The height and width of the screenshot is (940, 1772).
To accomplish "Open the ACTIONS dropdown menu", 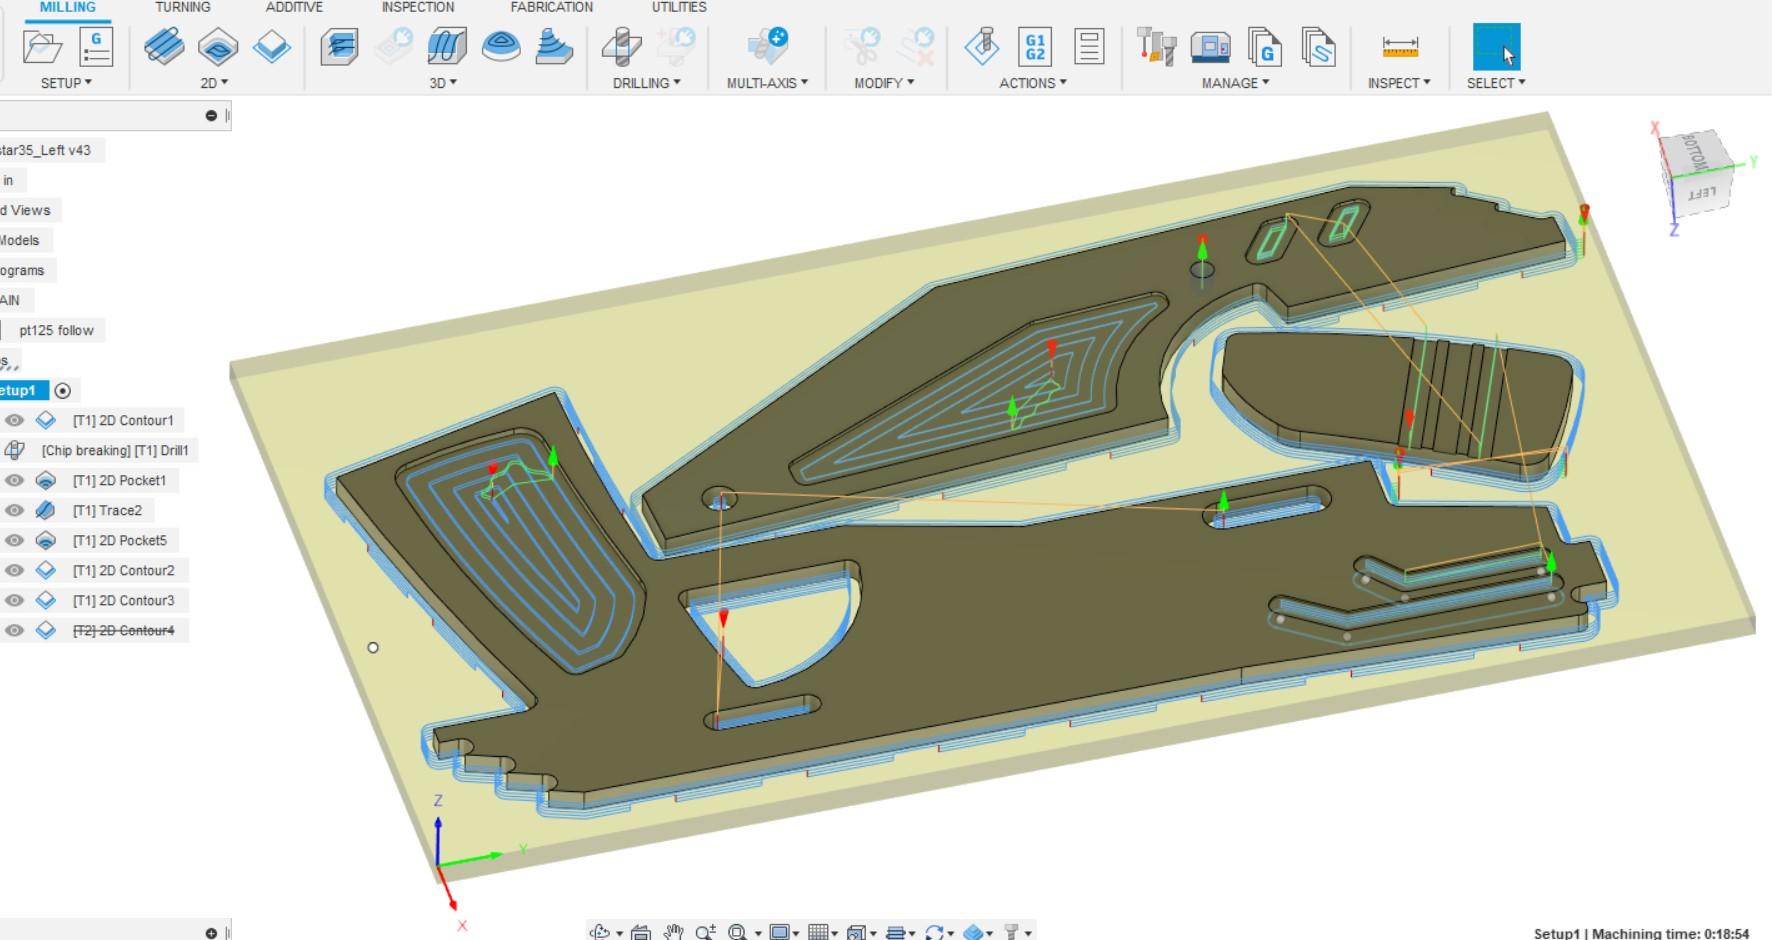I will 1033,83.
